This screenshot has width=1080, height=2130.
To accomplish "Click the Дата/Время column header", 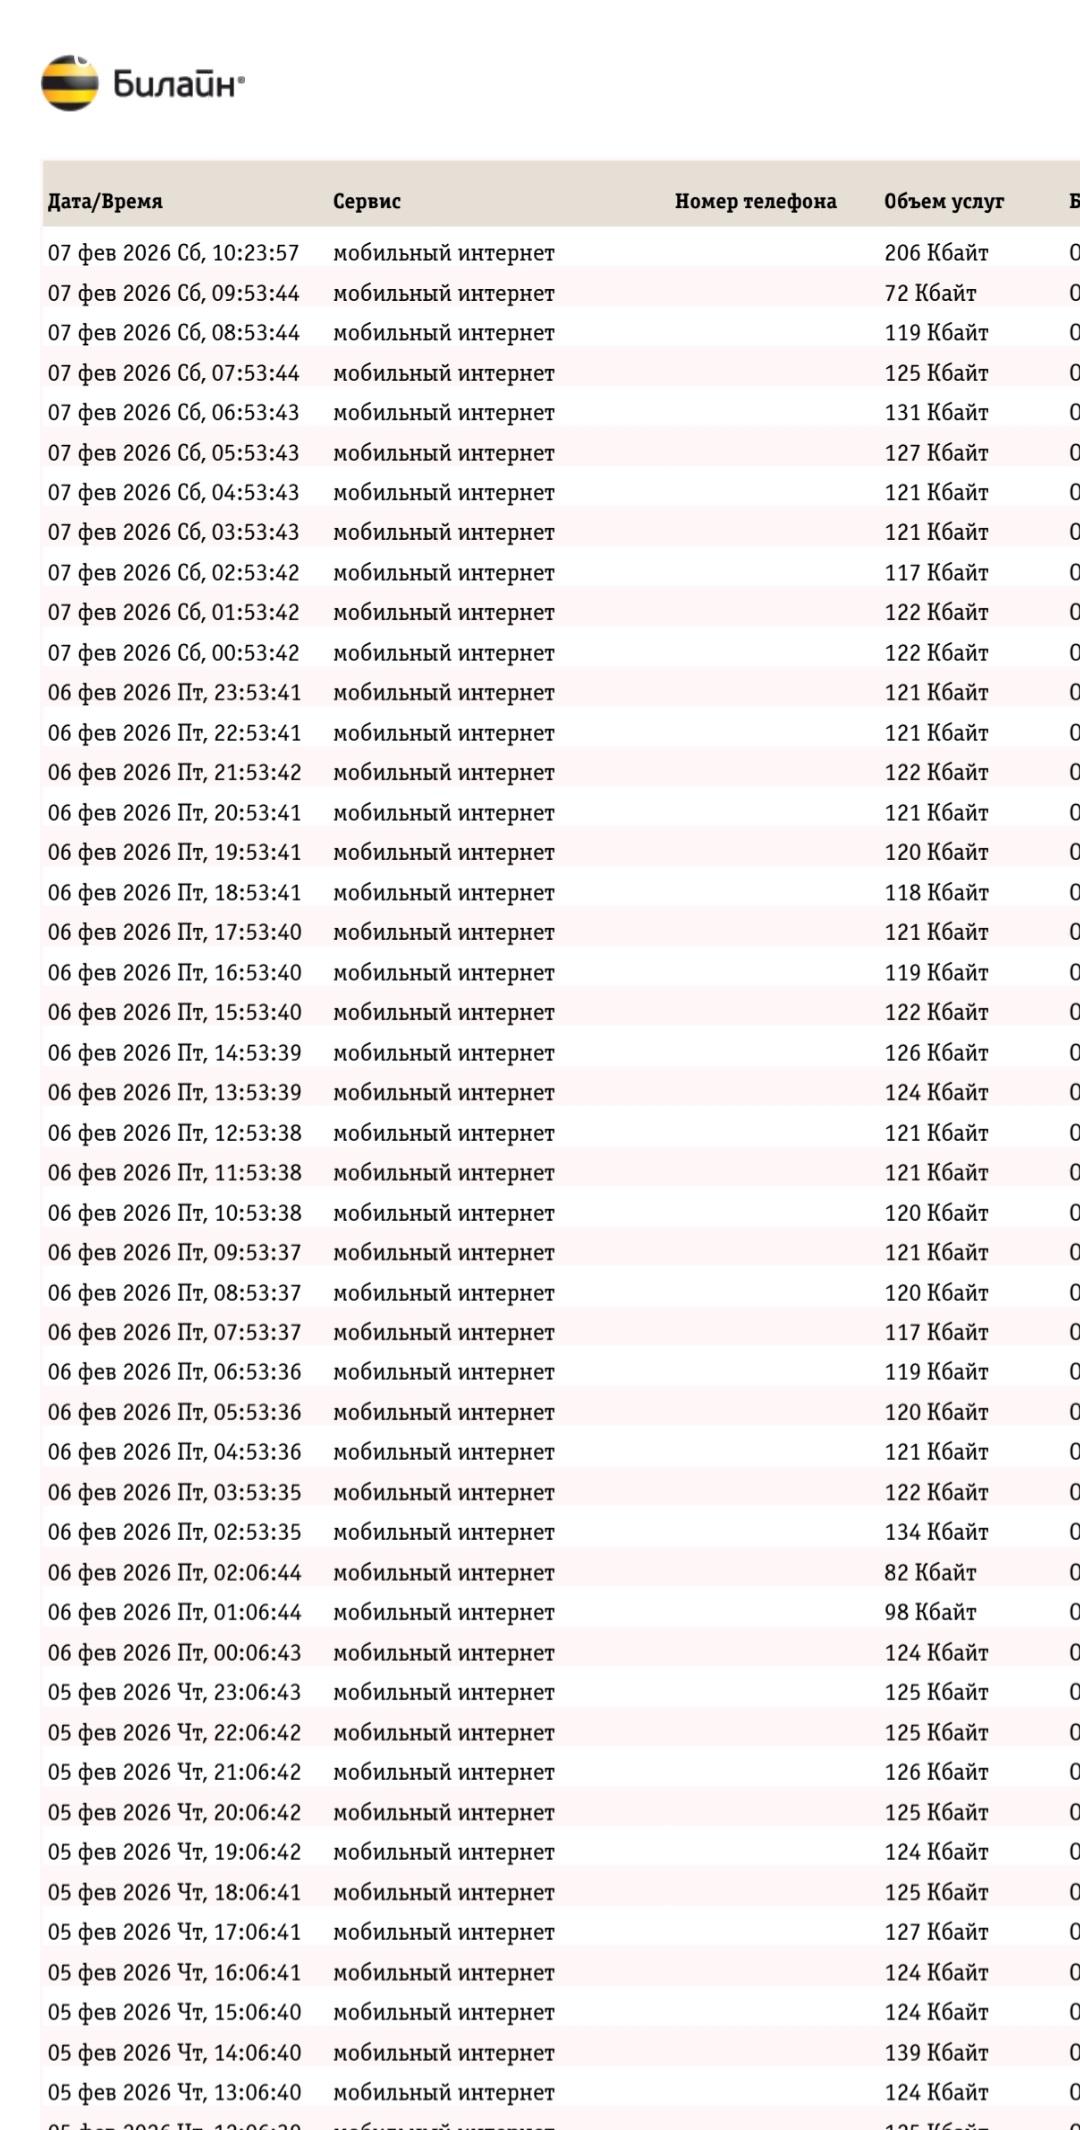I will (x=105, y=201).
